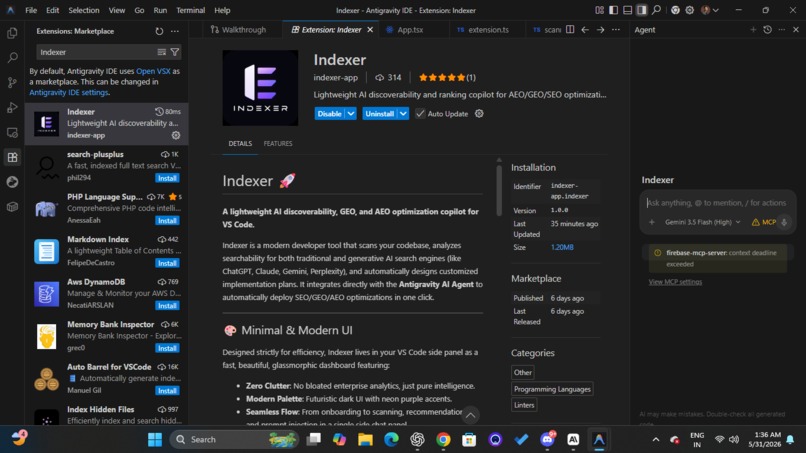Viewport: 806px width, 453px height.
Task: Toggle primary side bar visibility
Action: point(614,10)
